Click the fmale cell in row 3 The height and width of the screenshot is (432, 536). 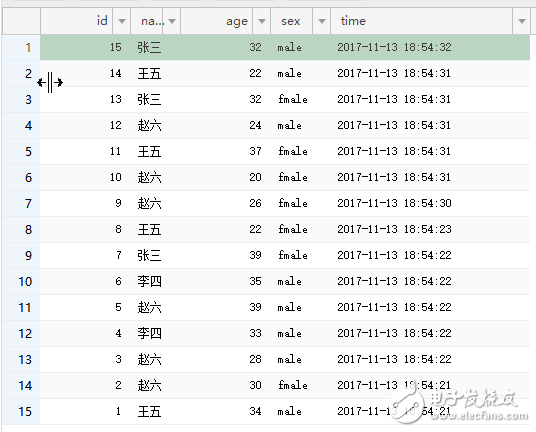[x=300, y=99]
